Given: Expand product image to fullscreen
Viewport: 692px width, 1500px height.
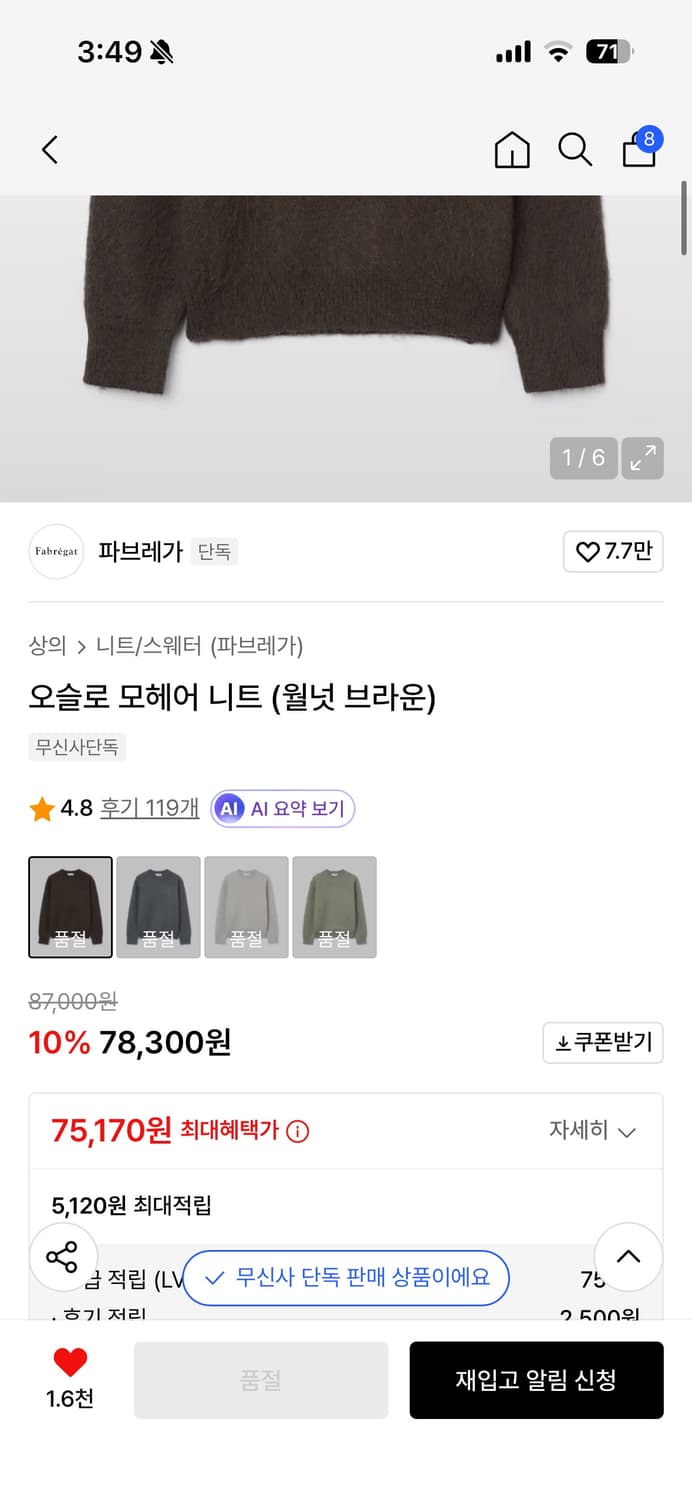Looking at the screenshot, I should 643,458.
